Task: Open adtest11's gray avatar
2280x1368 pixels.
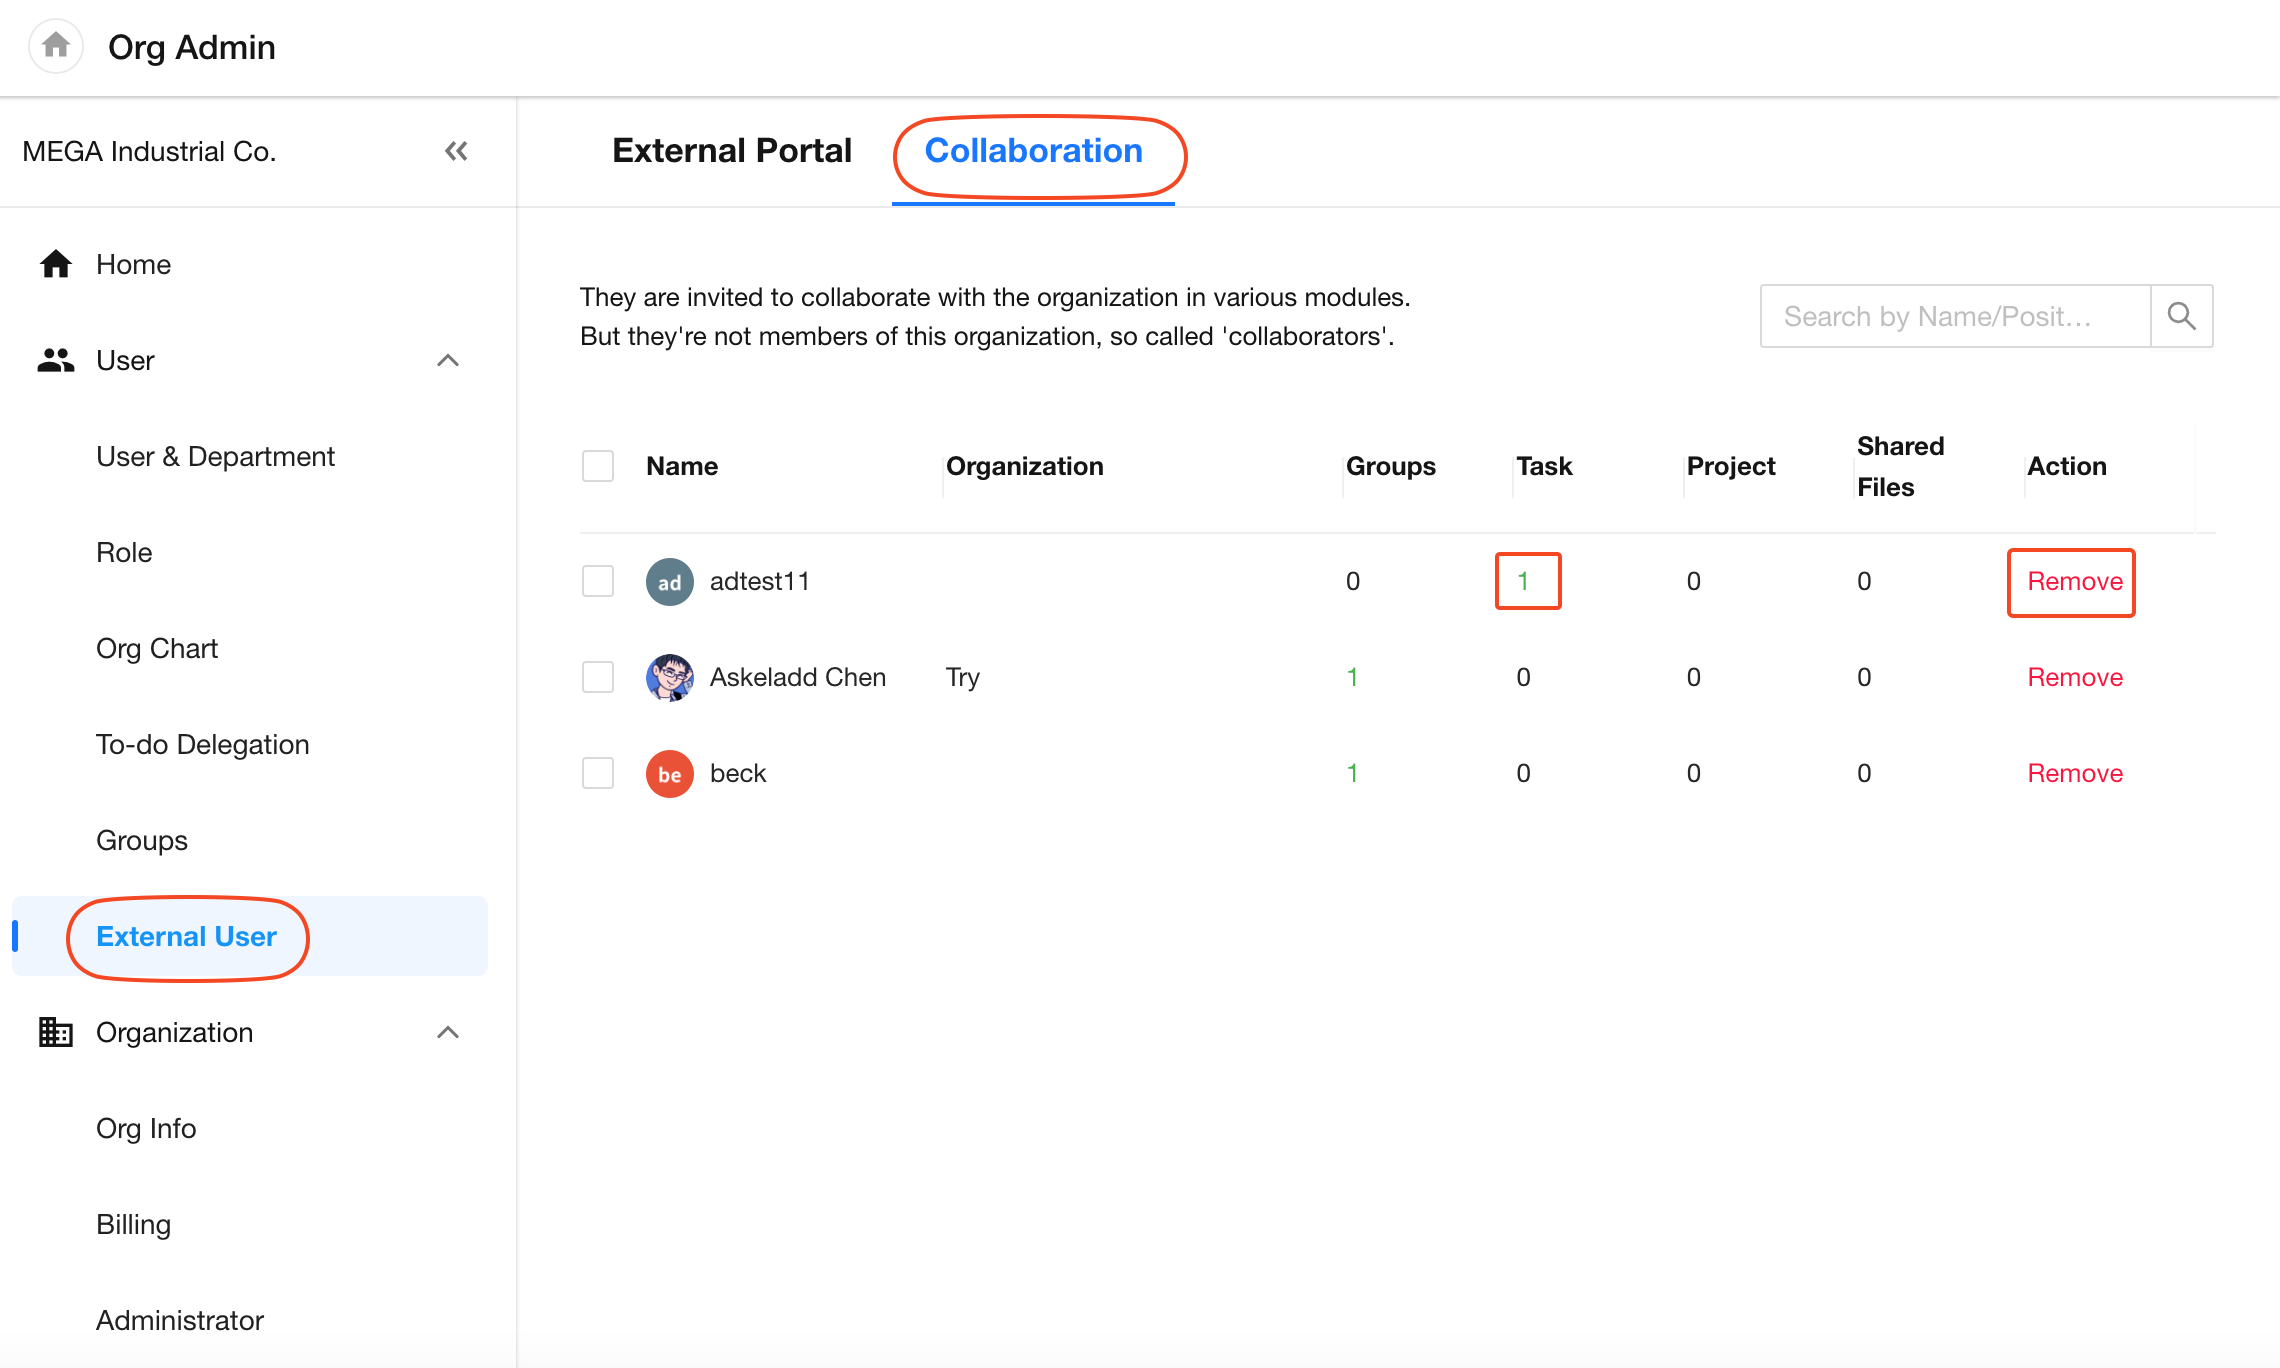Action: coord(669,582)
